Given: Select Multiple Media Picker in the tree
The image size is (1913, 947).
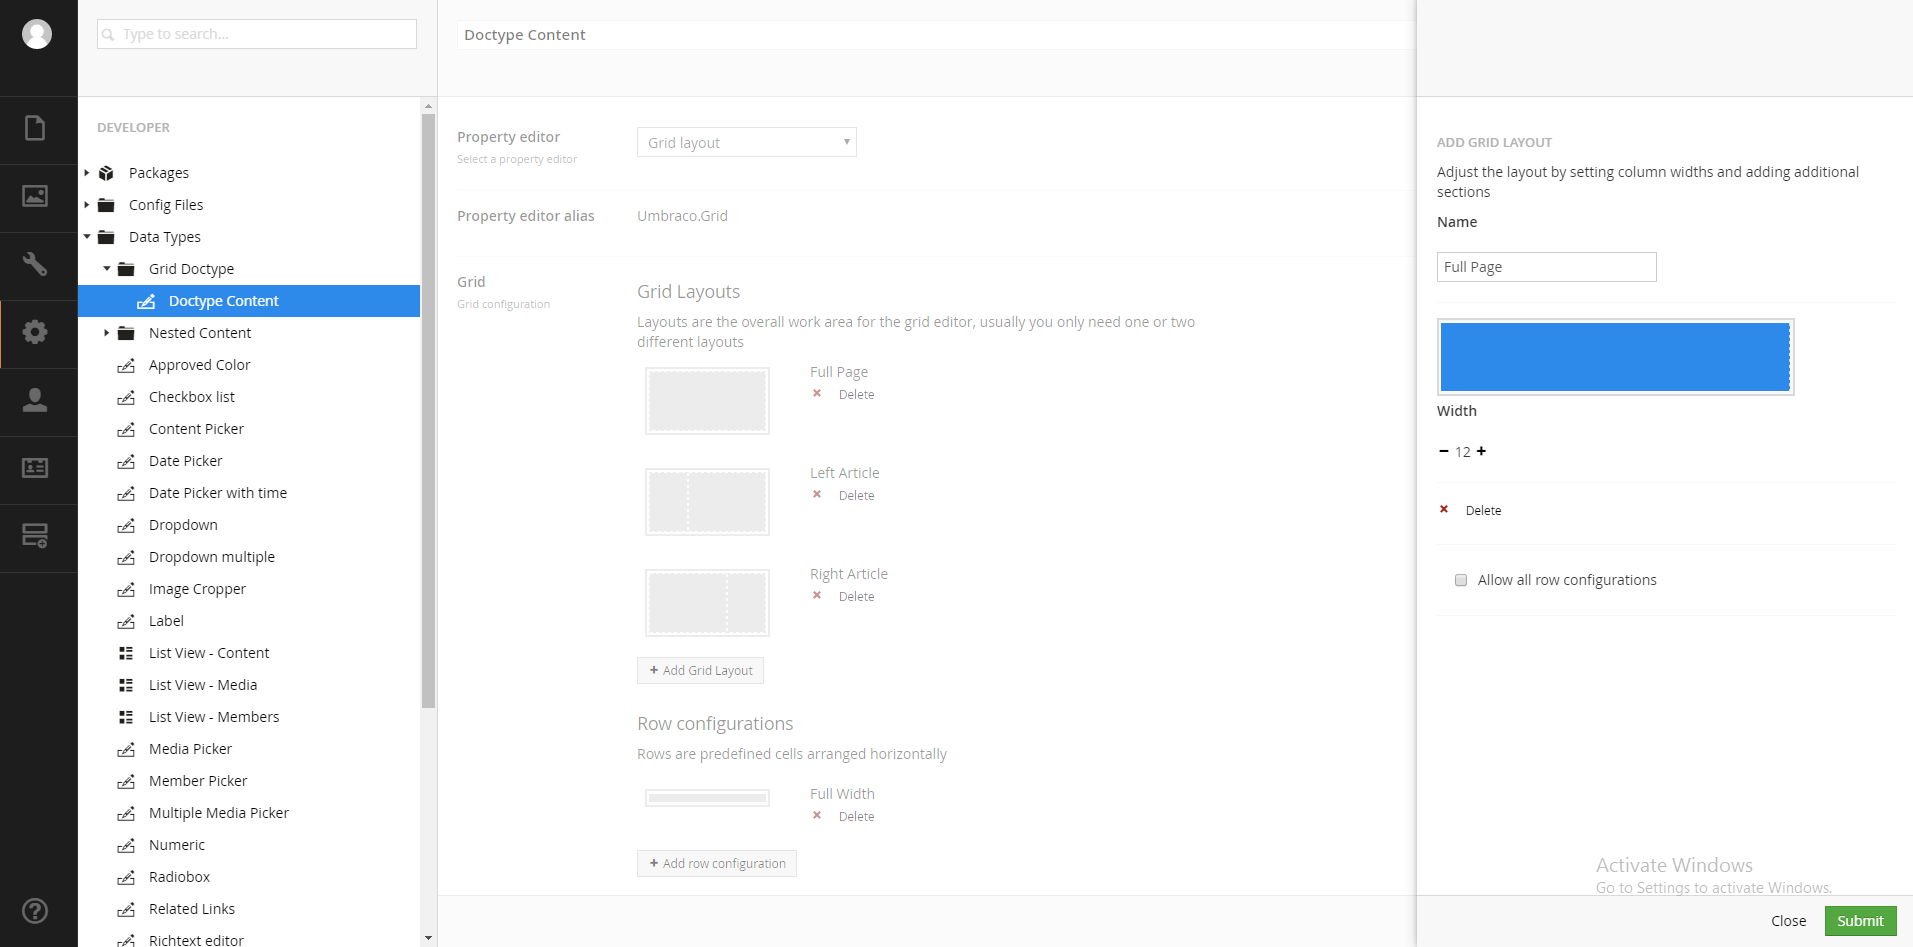Looking at the screenshot, I should 219,813.
